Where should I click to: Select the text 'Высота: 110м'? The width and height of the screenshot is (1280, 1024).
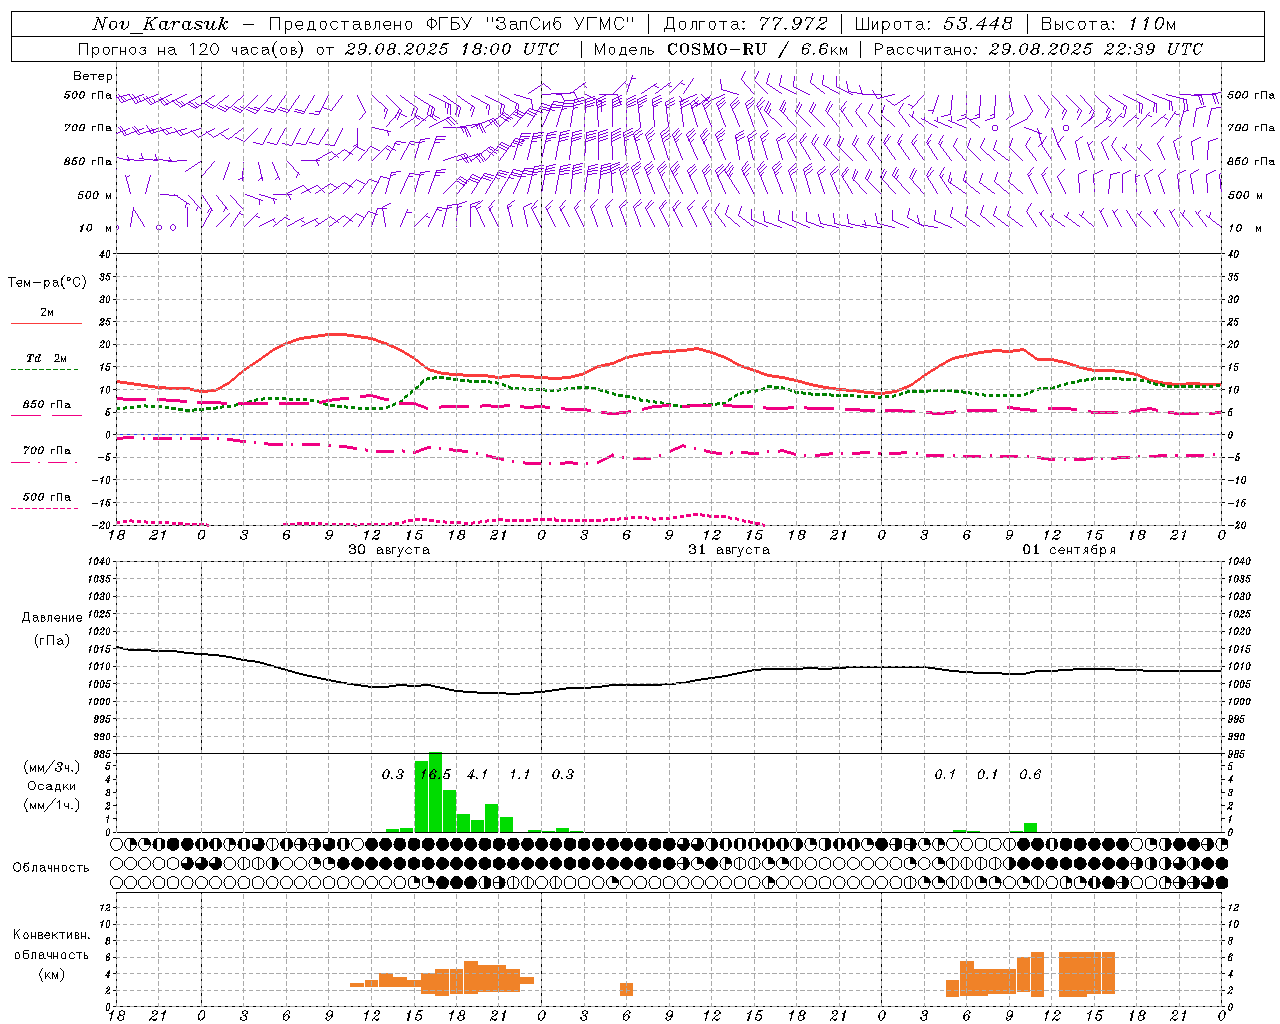tap(1108, 24)
